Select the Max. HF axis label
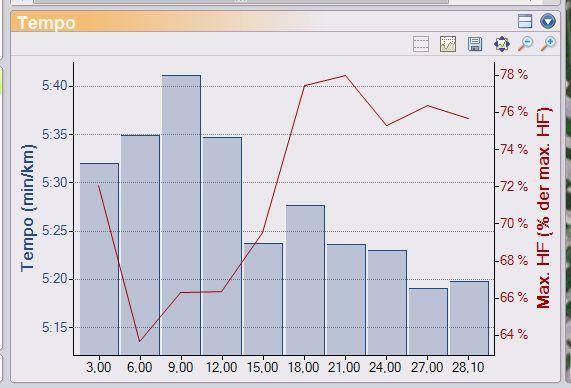The height and width of the screenshot is (388, 571). (x=543, y=208)
